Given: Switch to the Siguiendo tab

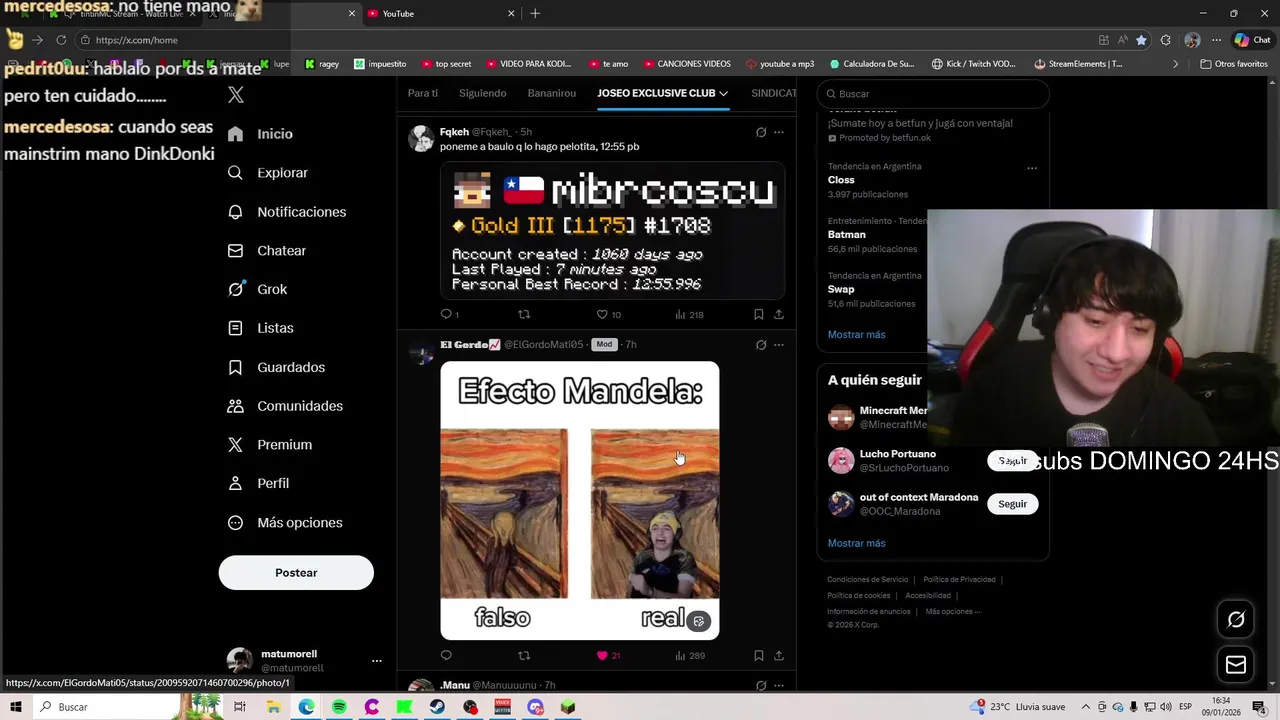Looking at the screenshot, I should coord(483,93).
